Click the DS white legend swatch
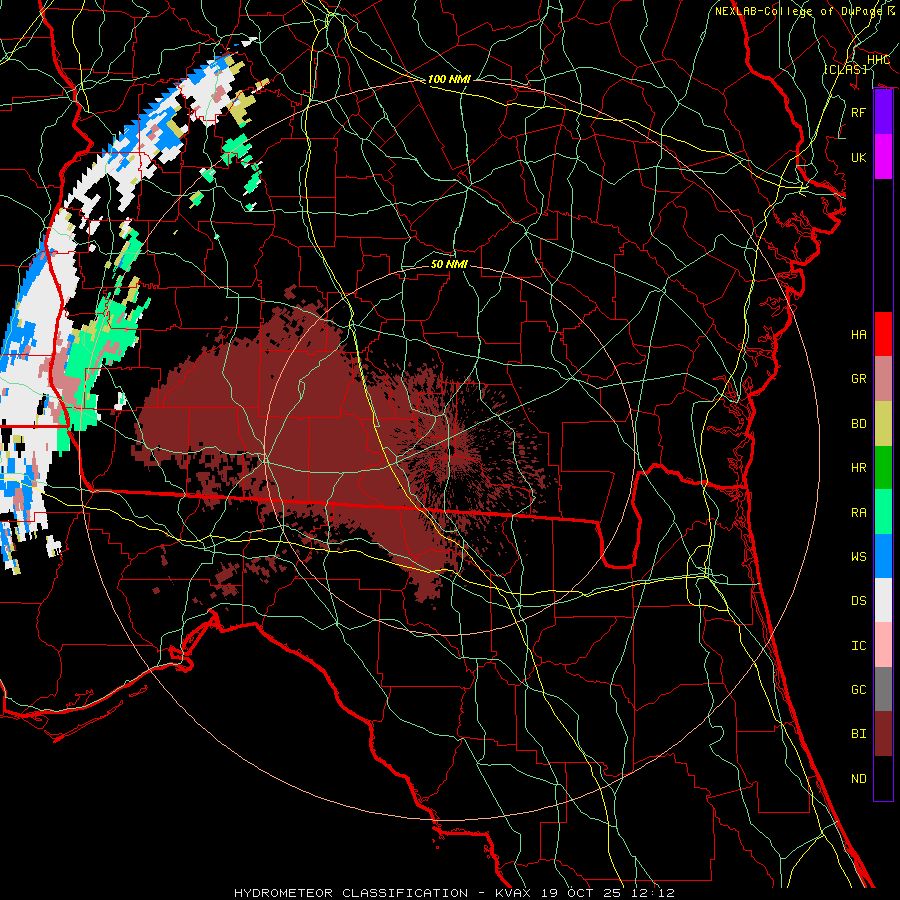The width and height of the screenshot is (900, 900). tap(883, 600)
